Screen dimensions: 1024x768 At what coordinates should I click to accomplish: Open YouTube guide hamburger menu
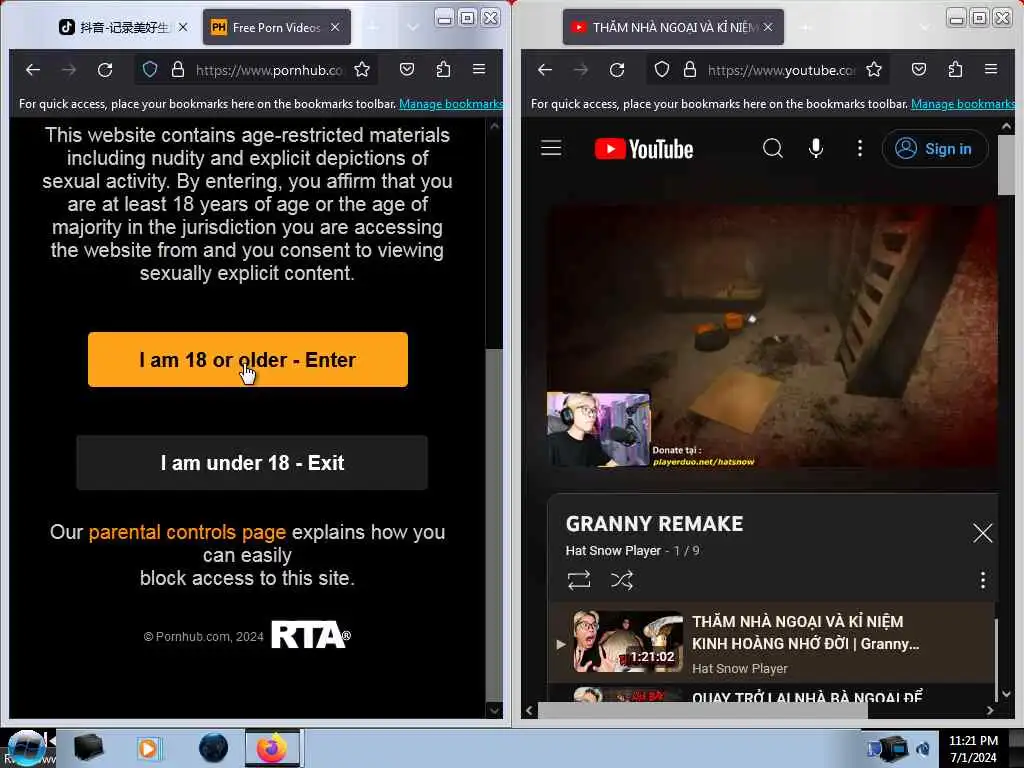pos(551,148)
